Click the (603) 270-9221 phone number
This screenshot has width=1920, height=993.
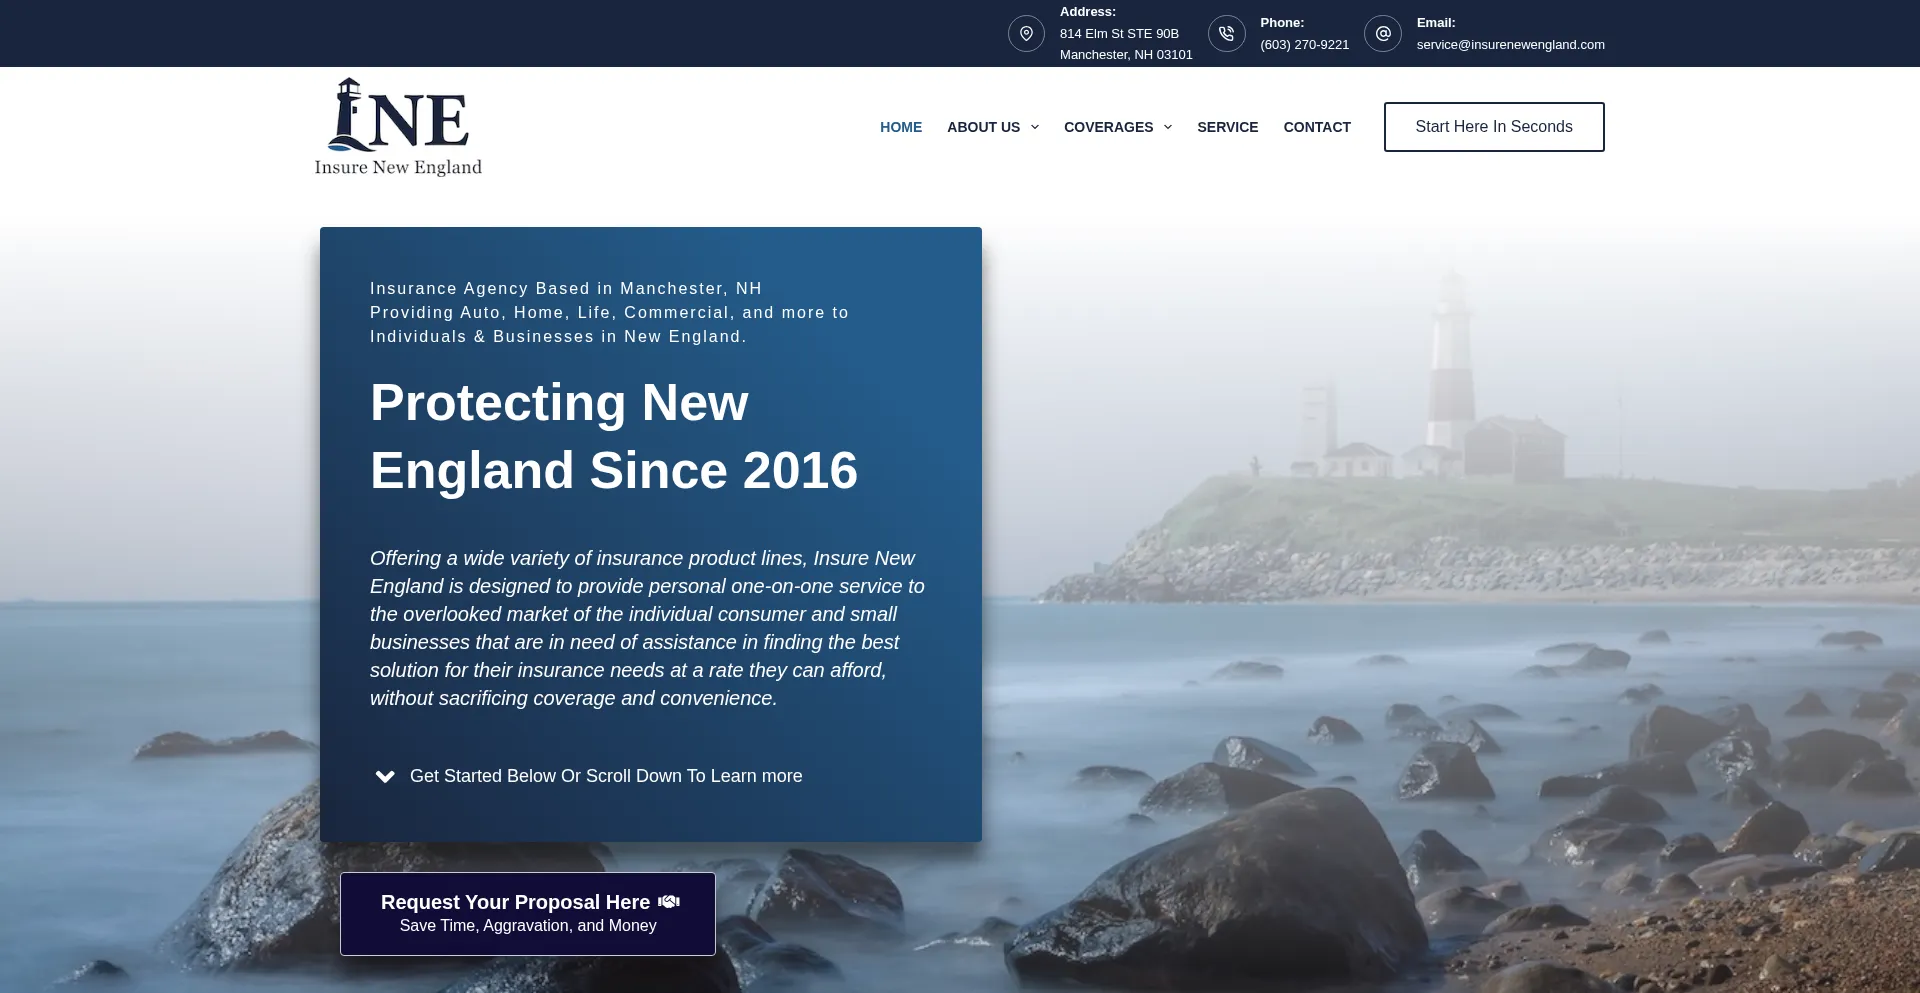tap(1304, 44)
